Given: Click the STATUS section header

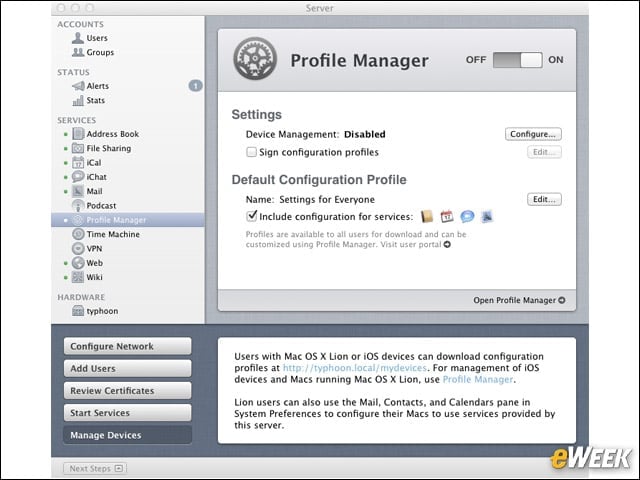Looking at the screenshot, I should coord(73,72).
